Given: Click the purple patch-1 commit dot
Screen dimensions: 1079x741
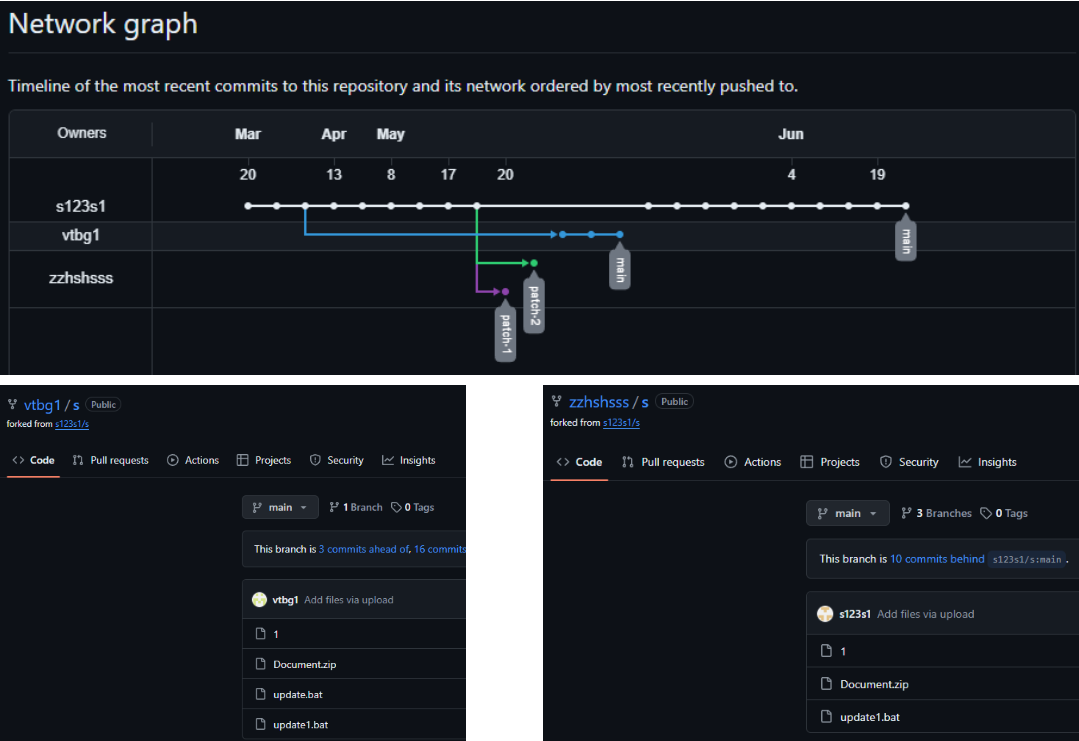Looking at the screenshot, I should 505,292.
